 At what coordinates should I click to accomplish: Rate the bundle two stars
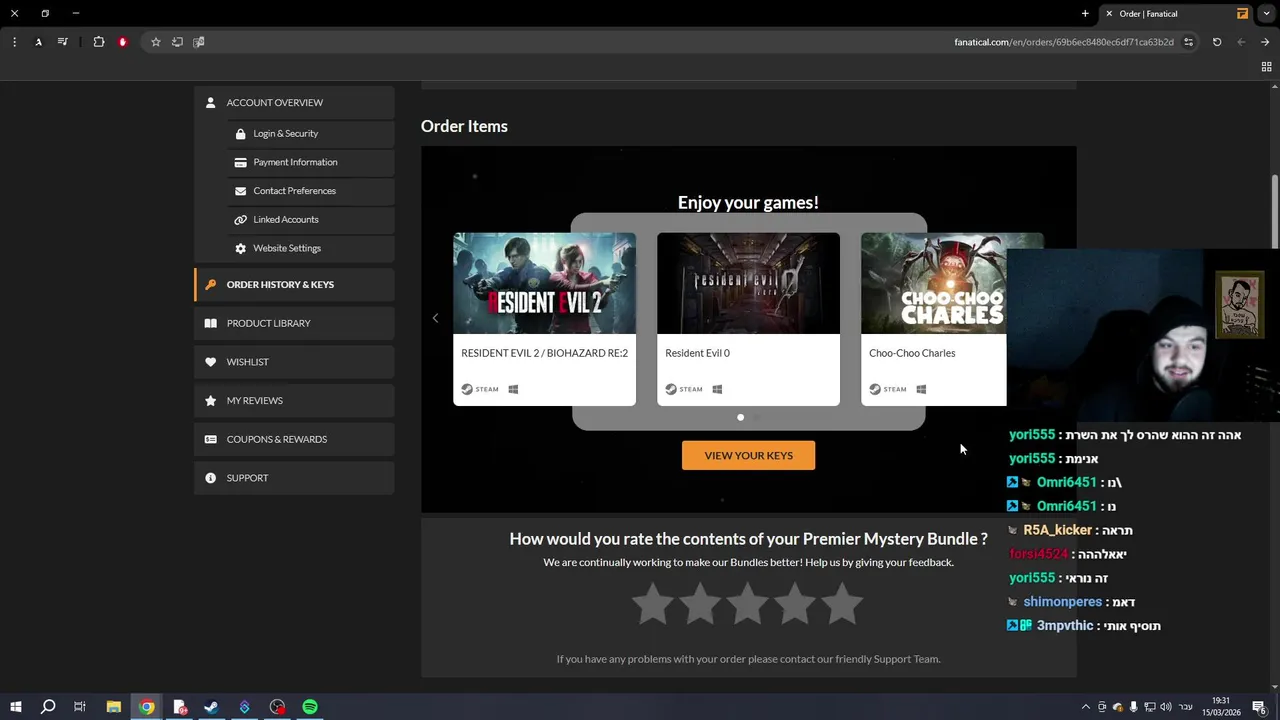pyautogui.click(x=700, y=604)
